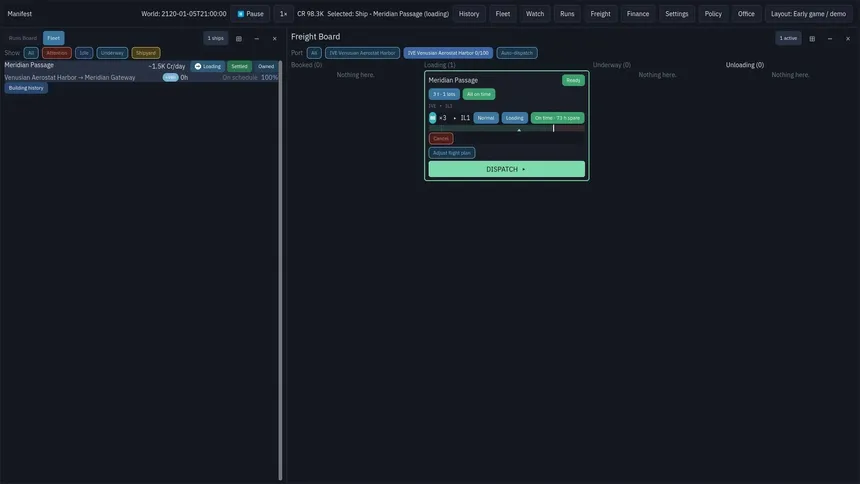Toggle the All filter under Show

click(x=31, y=53)
